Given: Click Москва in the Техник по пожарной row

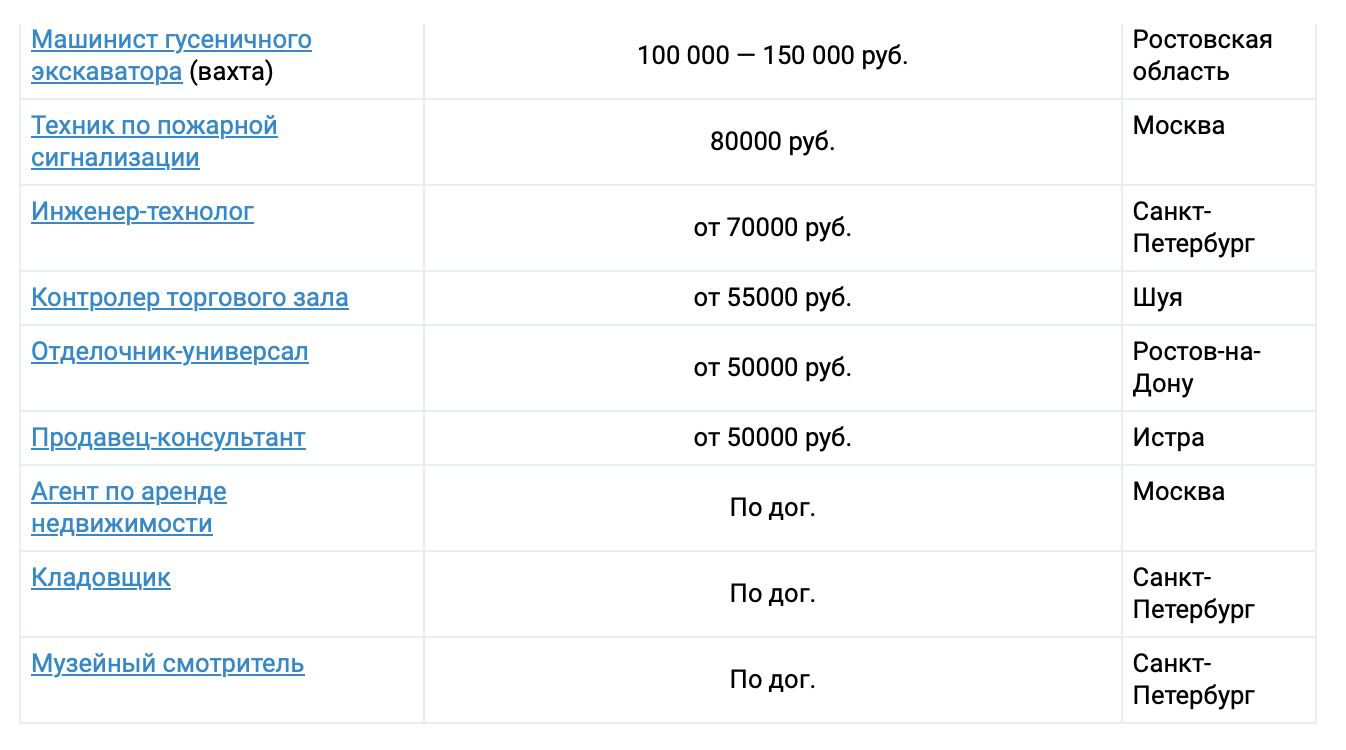Looking at the screenshot, I should tap(1178, 126).
